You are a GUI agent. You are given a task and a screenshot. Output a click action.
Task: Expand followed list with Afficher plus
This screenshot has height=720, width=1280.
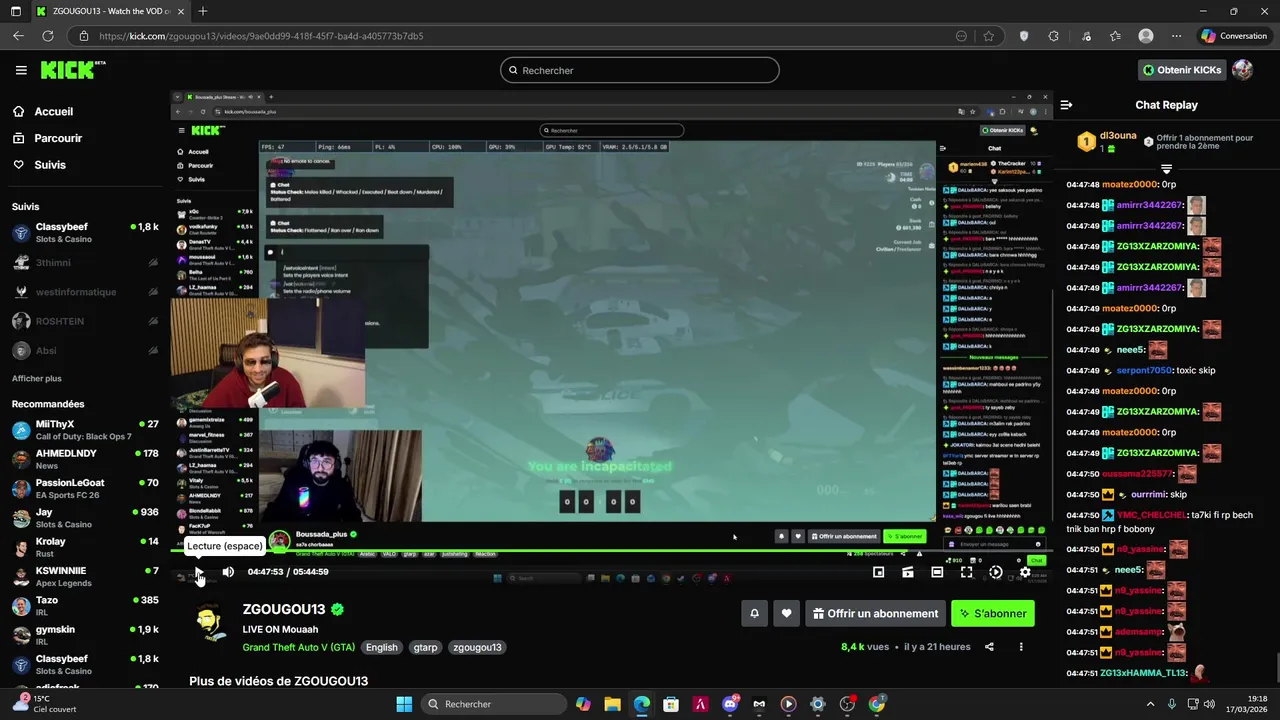(37, 379)
